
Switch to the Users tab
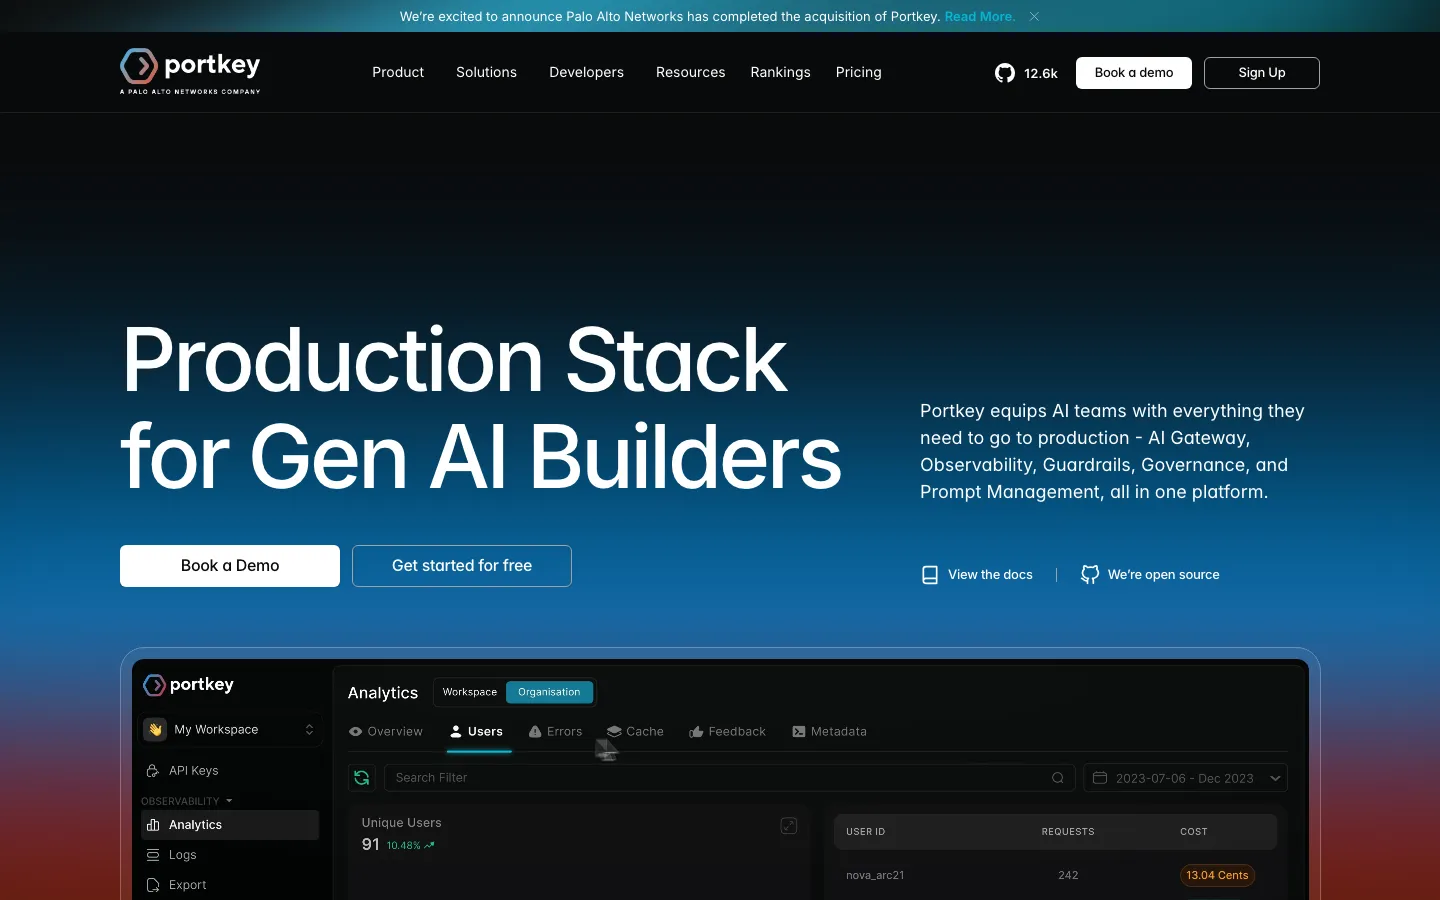(477, 732)
